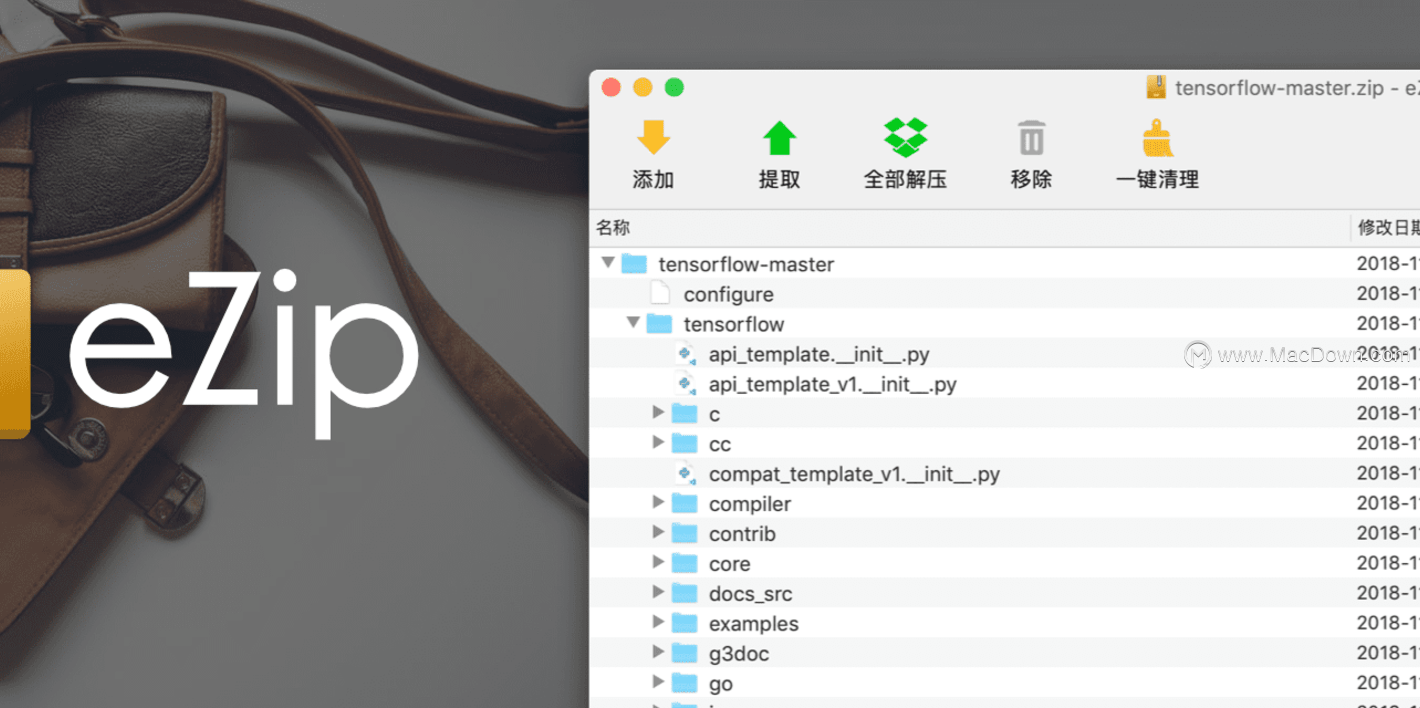Viewport: 1420px width, 708px height.
Task: Select the cc folder icon
Action: [x=684, y=443]
